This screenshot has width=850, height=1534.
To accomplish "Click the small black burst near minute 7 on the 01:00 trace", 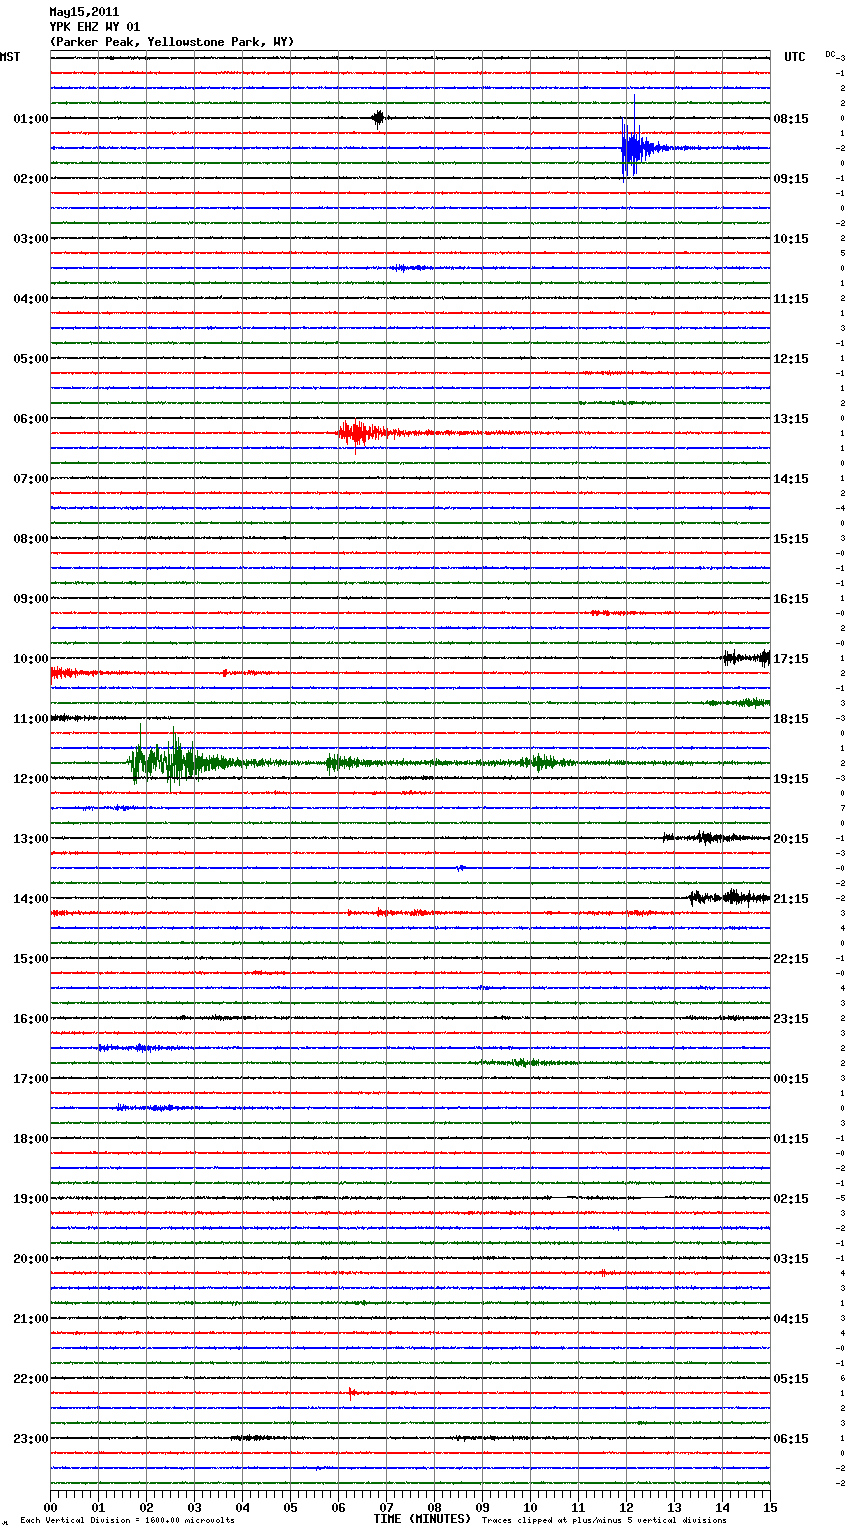I will click(378, 118).
